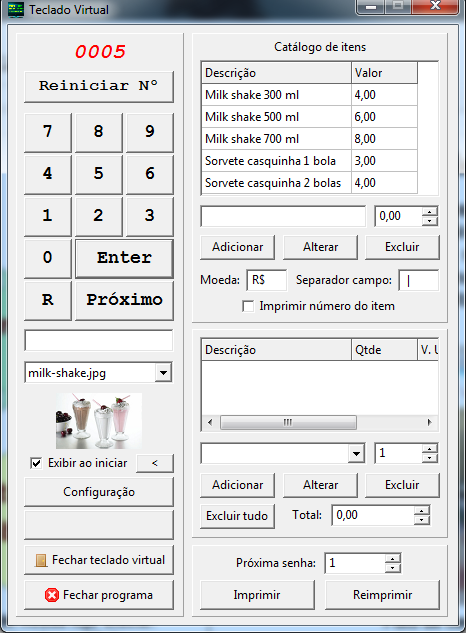Viewport: 466px width, 633px height.
Task: Click Fechar teclado virtual button
Action: click(x=99, y=560)
